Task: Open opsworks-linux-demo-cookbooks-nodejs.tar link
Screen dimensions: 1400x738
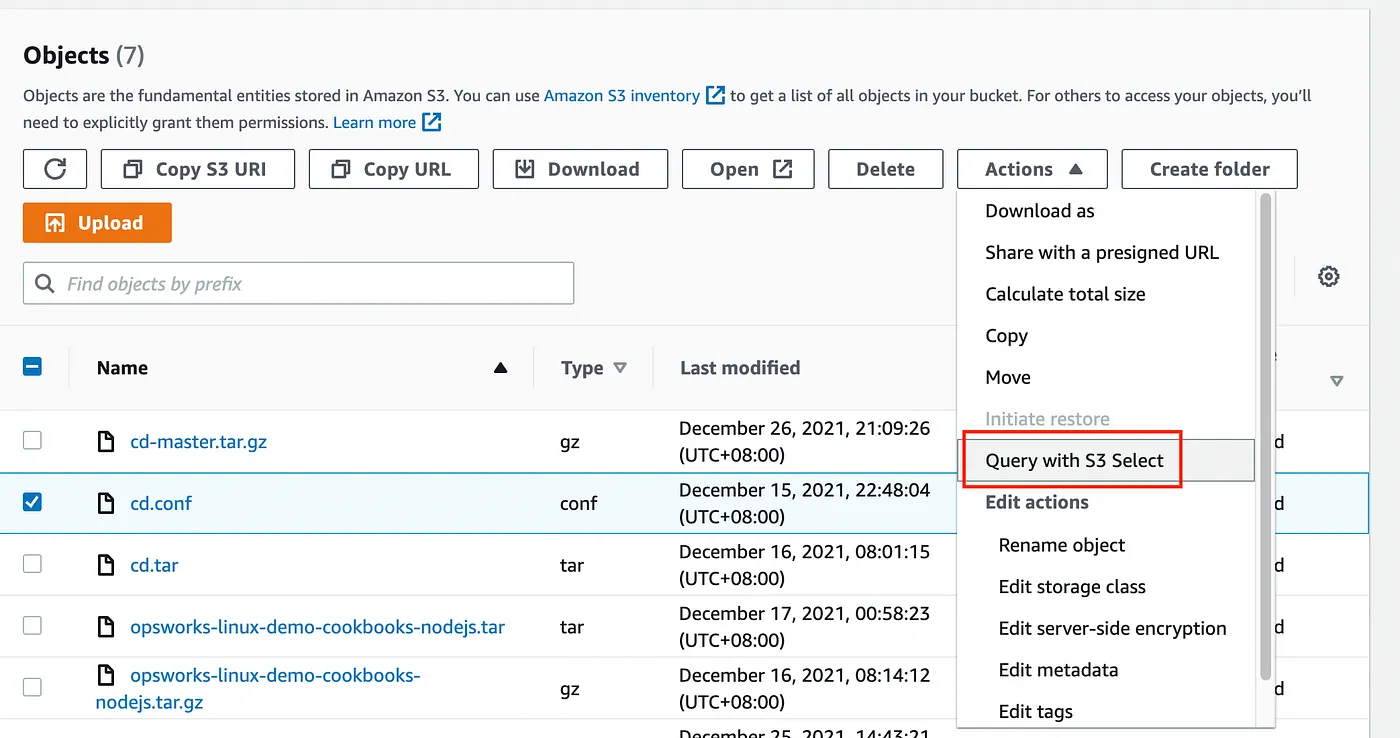Action: (x=318, y=627)
